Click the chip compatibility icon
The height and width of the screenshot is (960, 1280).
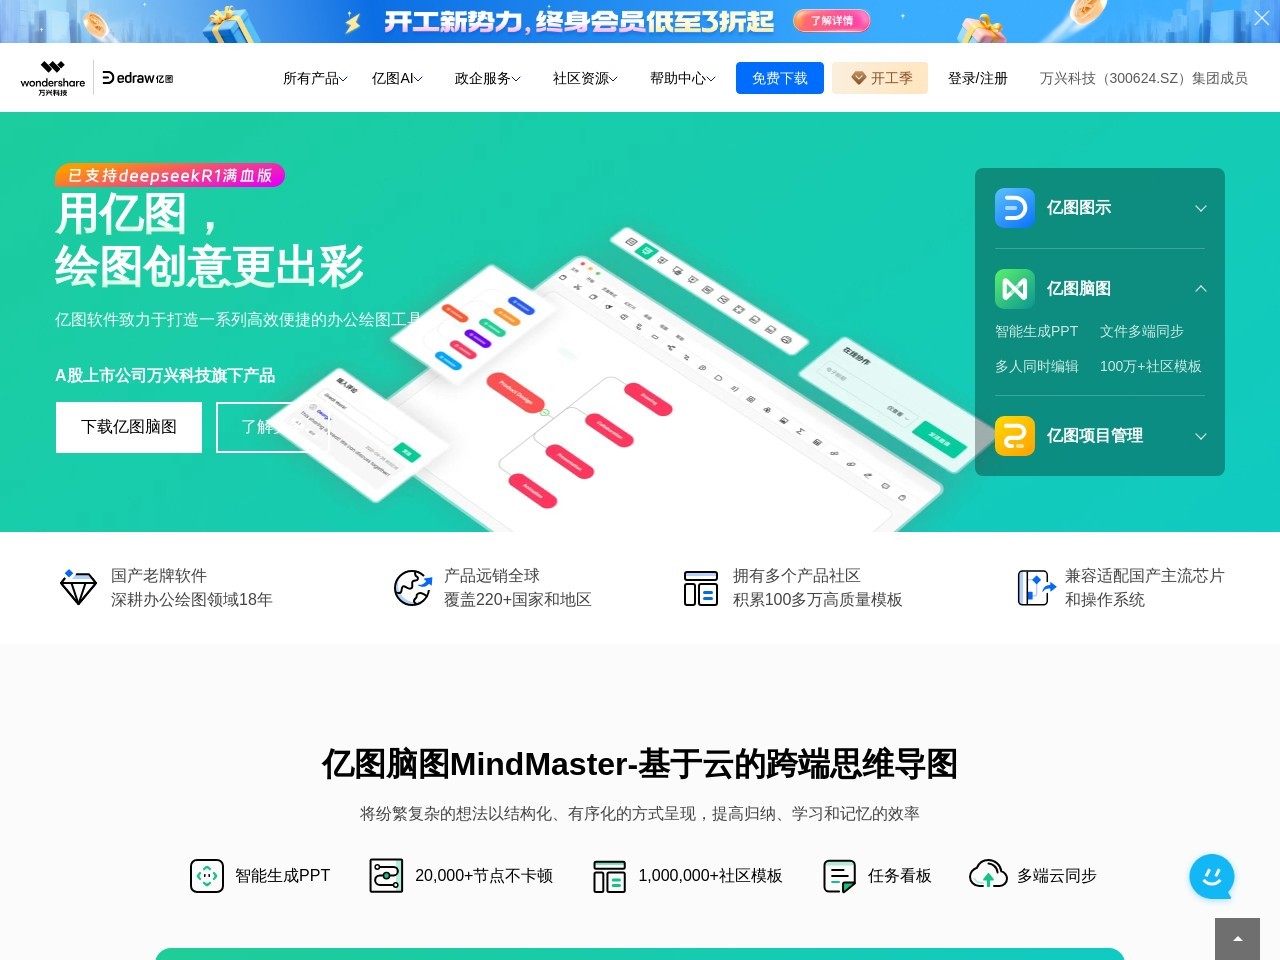click(1036, 587)
